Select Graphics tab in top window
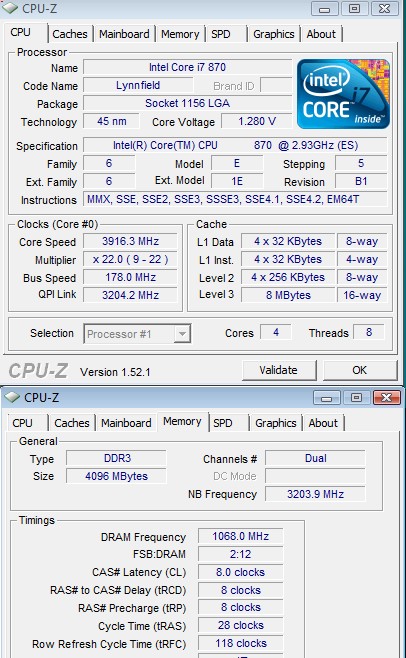 (x=274, y=34)
